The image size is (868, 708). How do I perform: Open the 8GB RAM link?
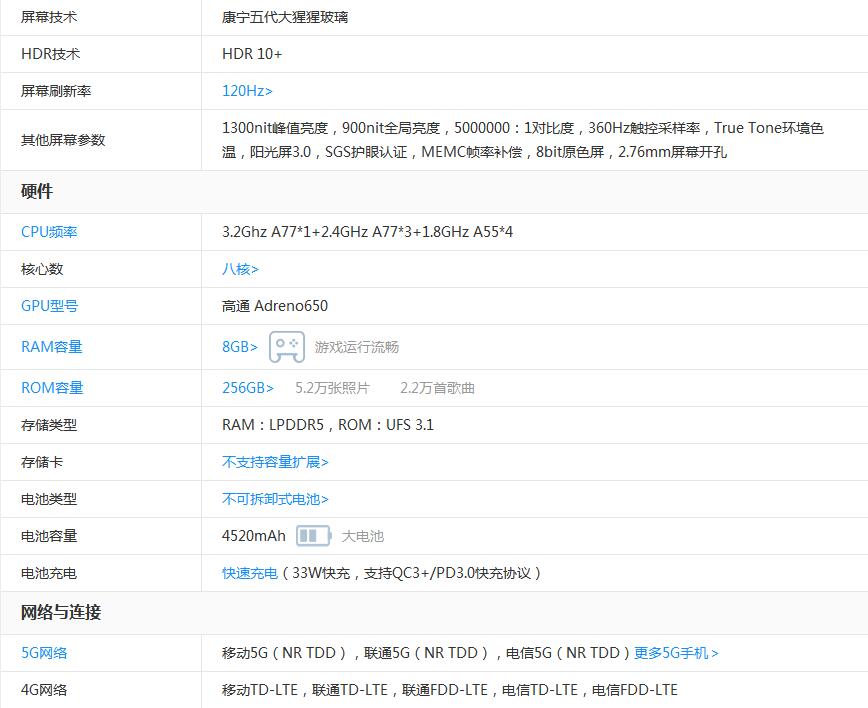pyautogui.click(x=240, y=347)
